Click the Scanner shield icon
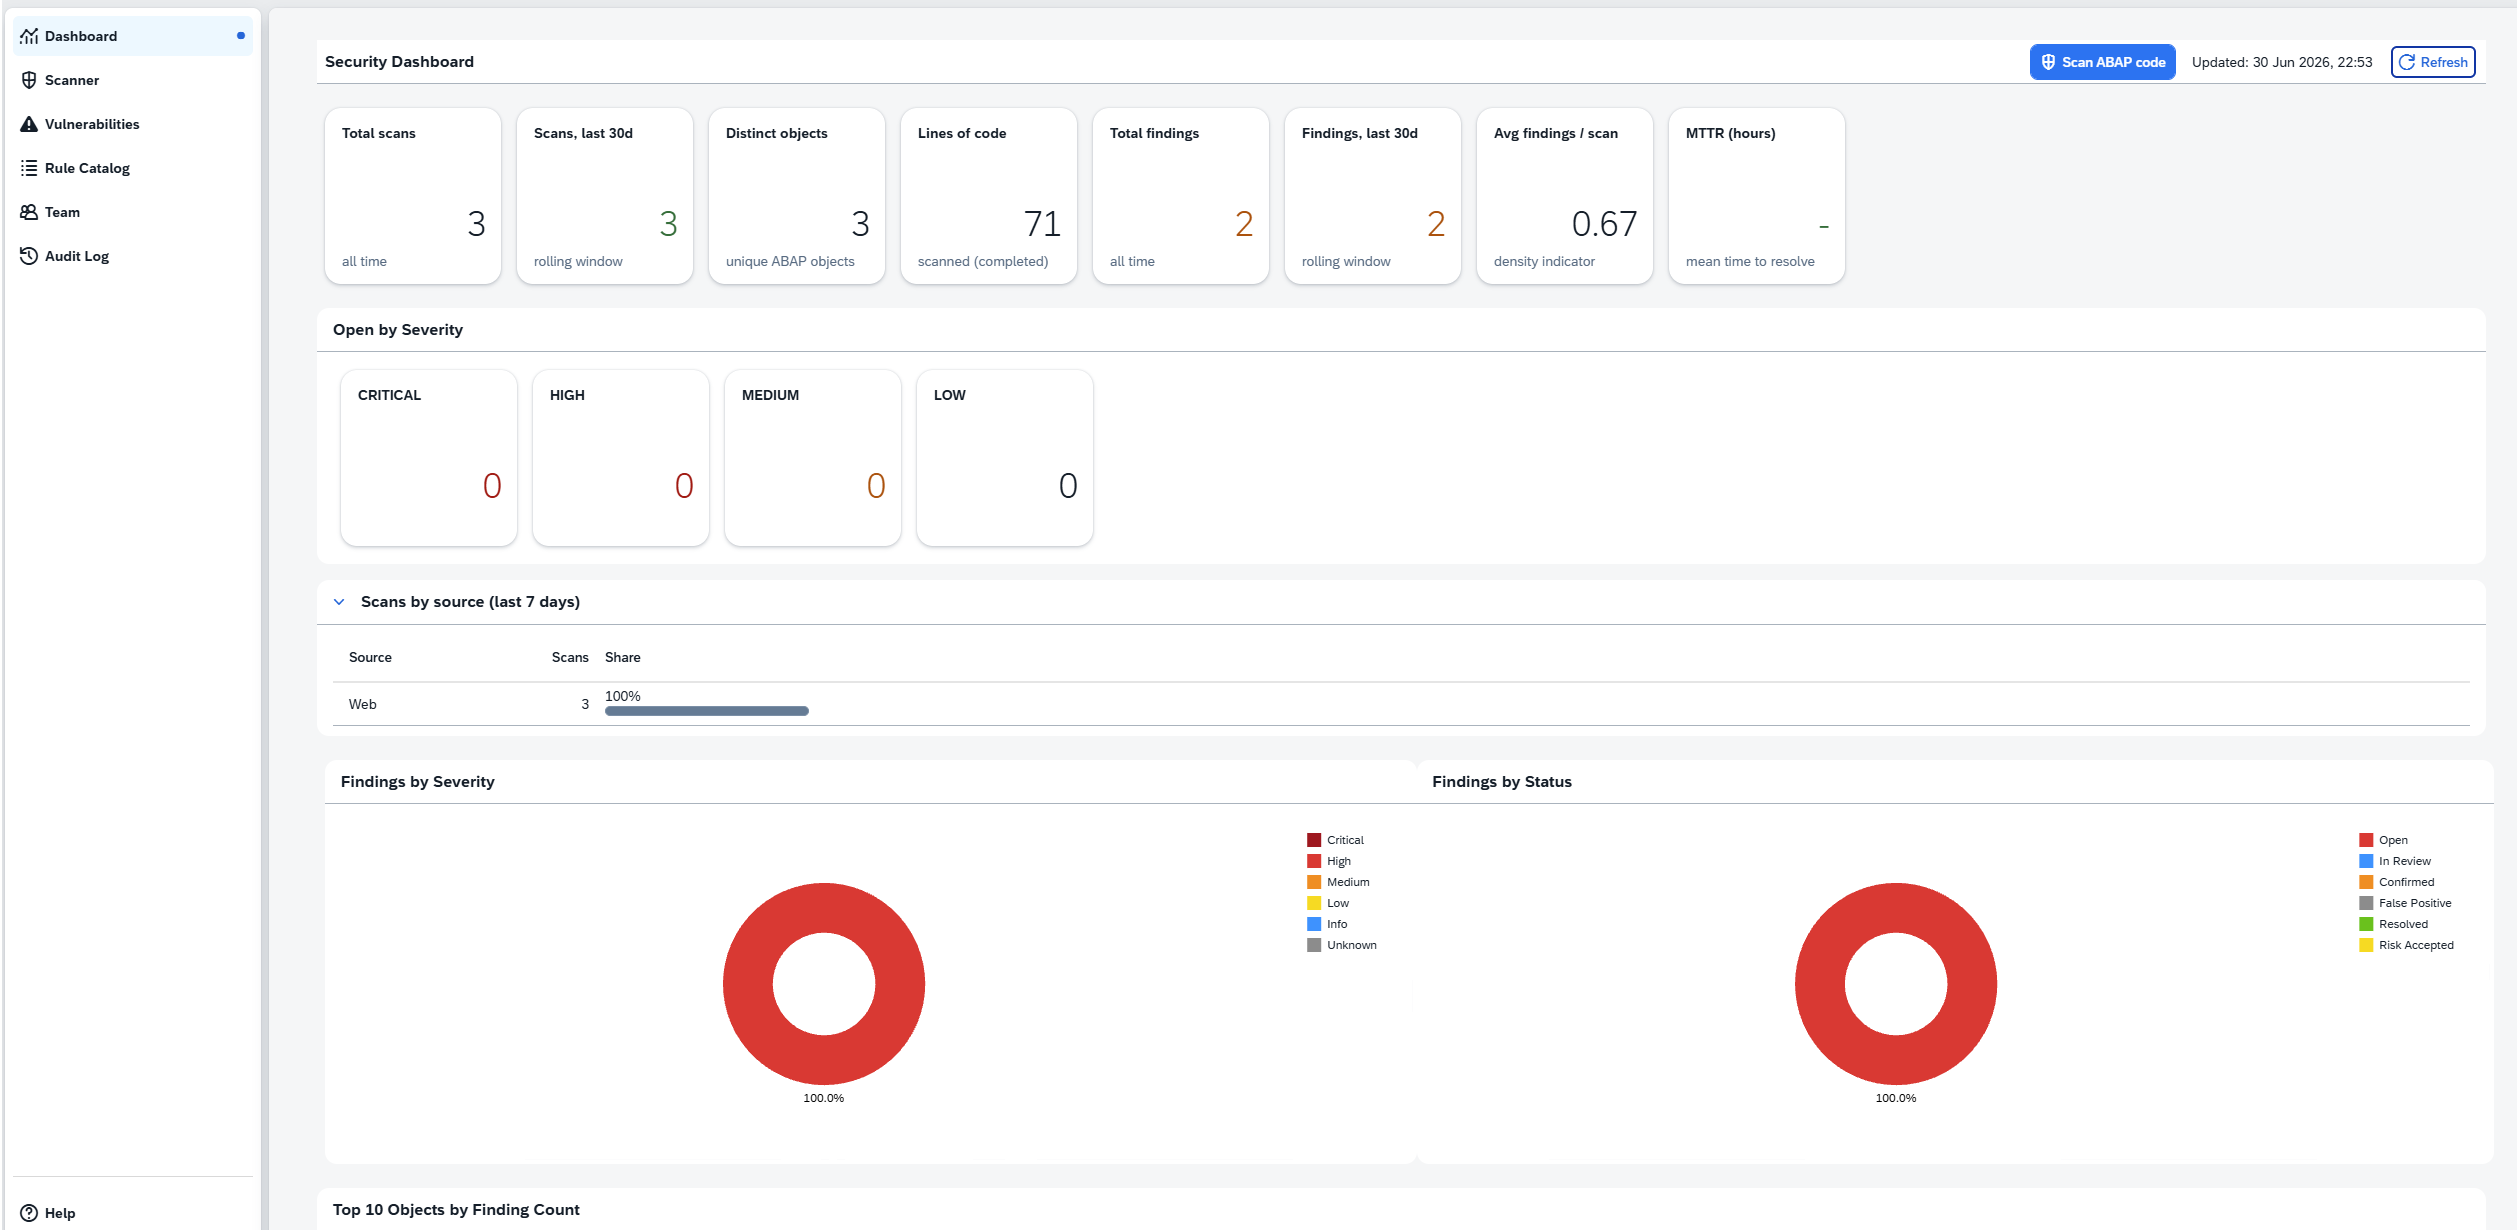This screenshot has height=1232, width=2519. pyautogui.click(x=29, y=80)
